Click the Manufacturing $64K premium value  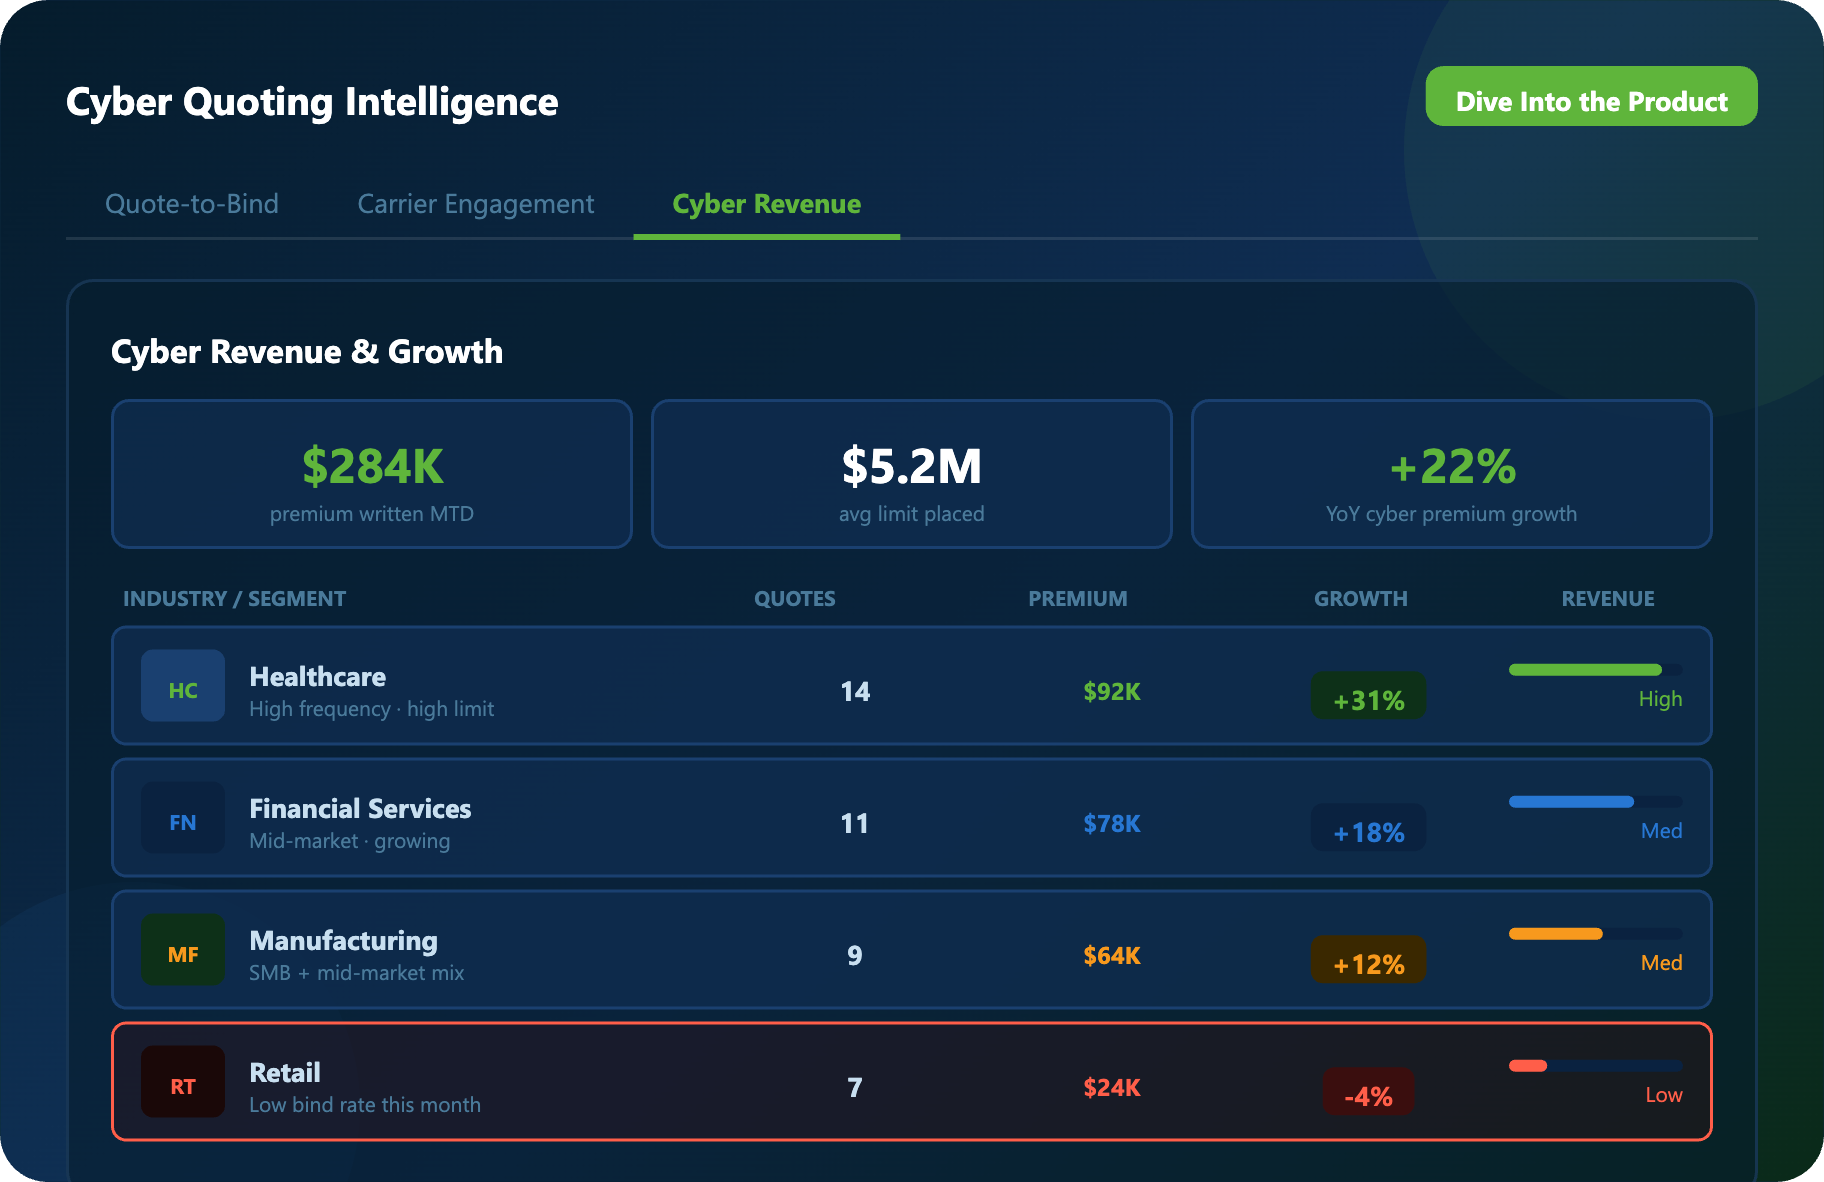click(x=1111, y=956)
